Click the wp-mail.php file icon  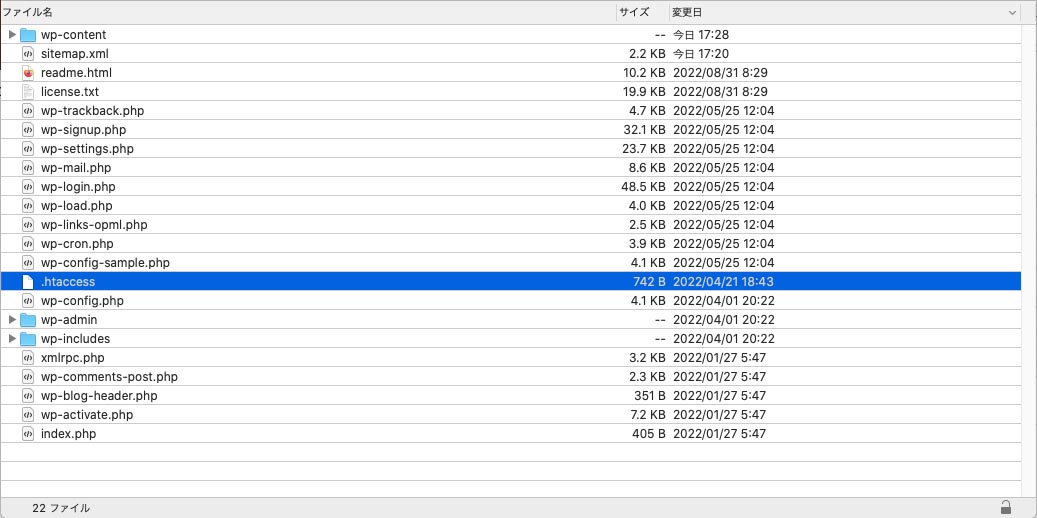point(28,167)
